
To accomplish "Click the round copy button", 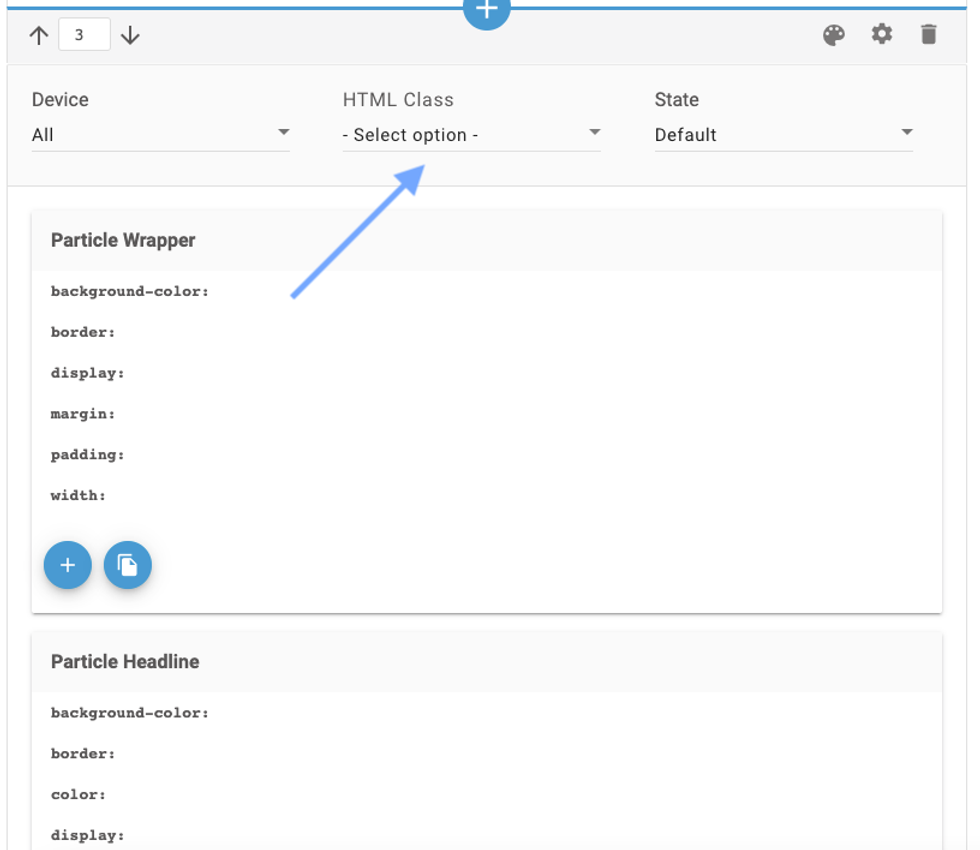I will click(x=127, y=565).
